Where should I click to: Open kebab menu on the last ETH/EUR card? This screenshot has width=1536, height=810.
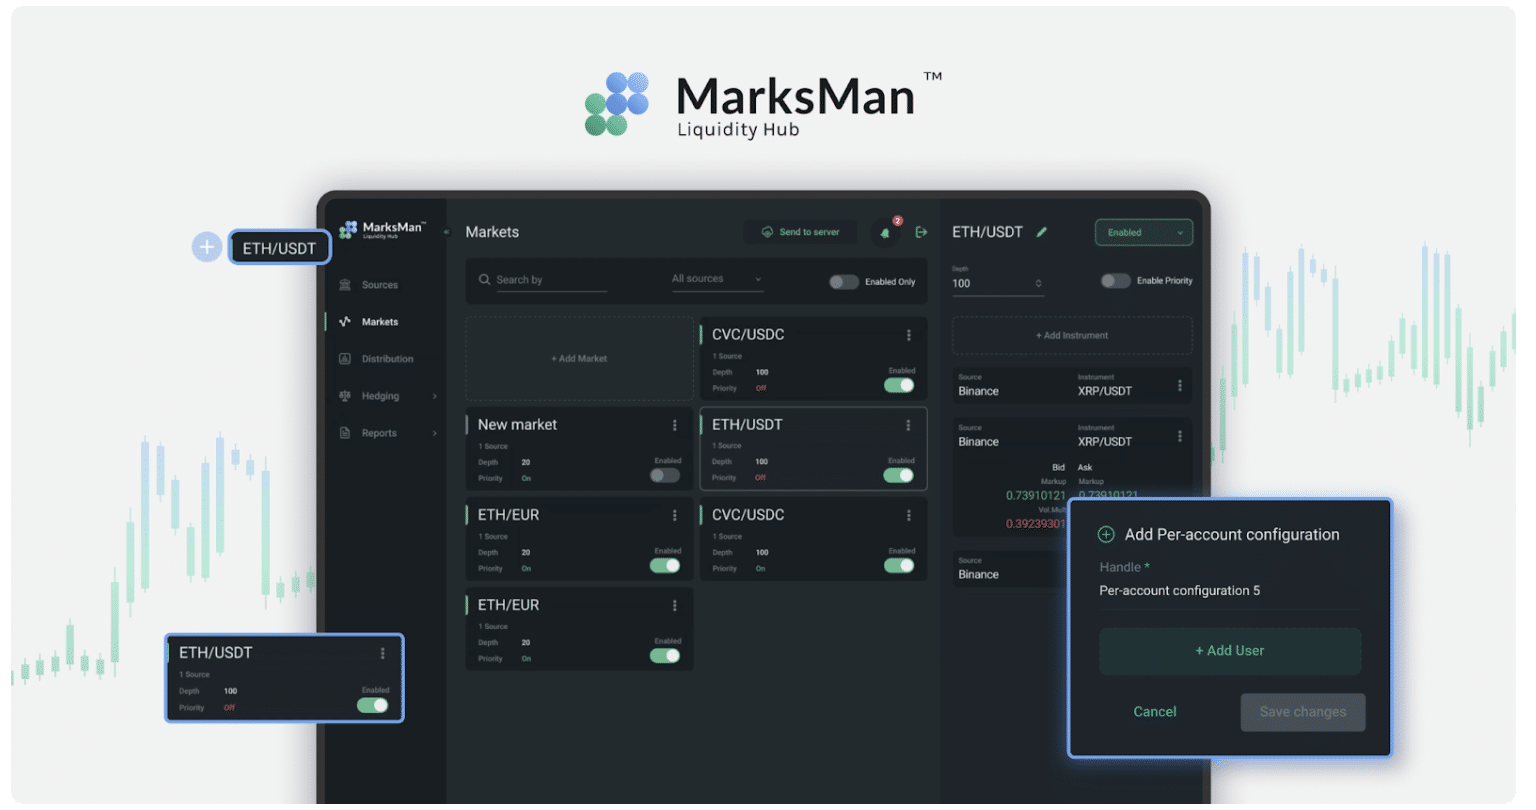(675, 605)
